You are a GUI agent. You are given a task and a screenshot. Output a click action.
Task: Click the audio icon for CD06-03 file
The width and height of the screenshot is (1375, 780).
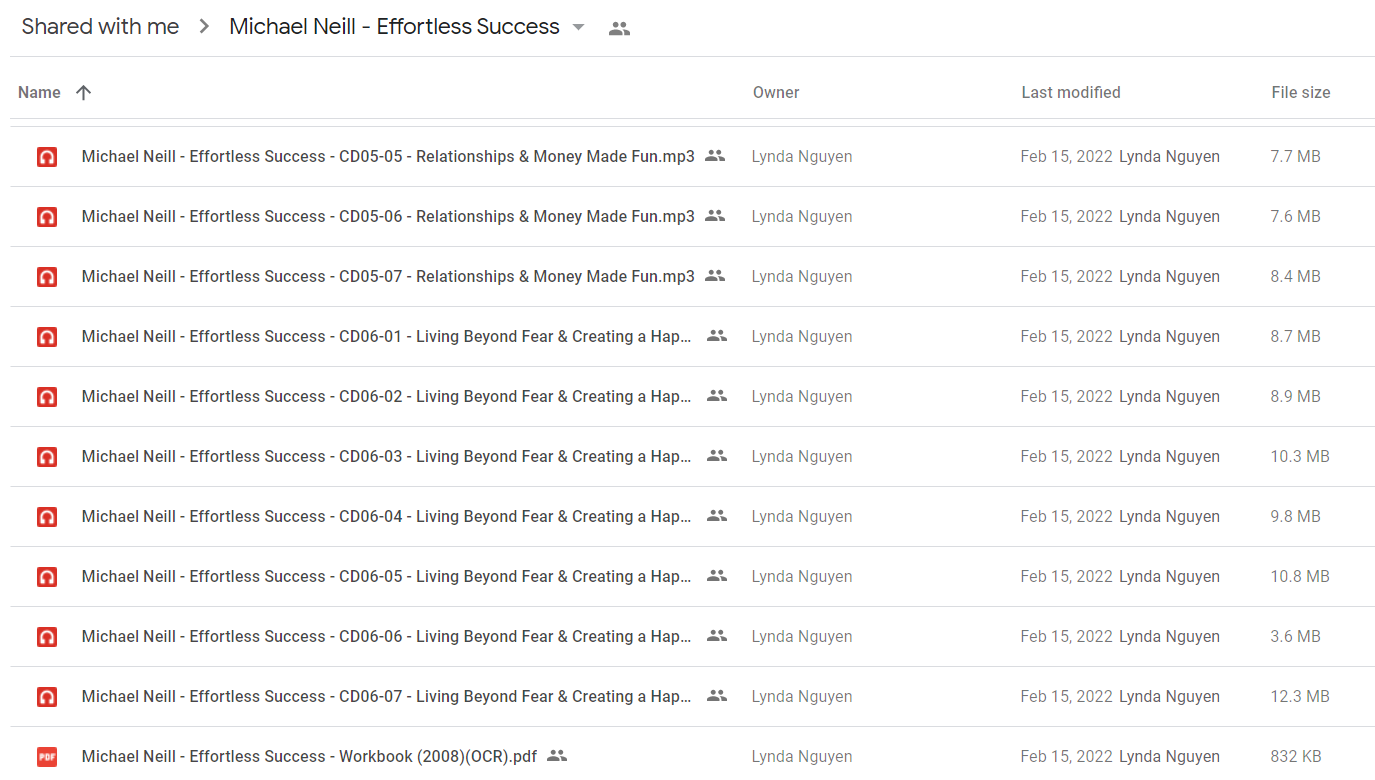coord(47,457)
